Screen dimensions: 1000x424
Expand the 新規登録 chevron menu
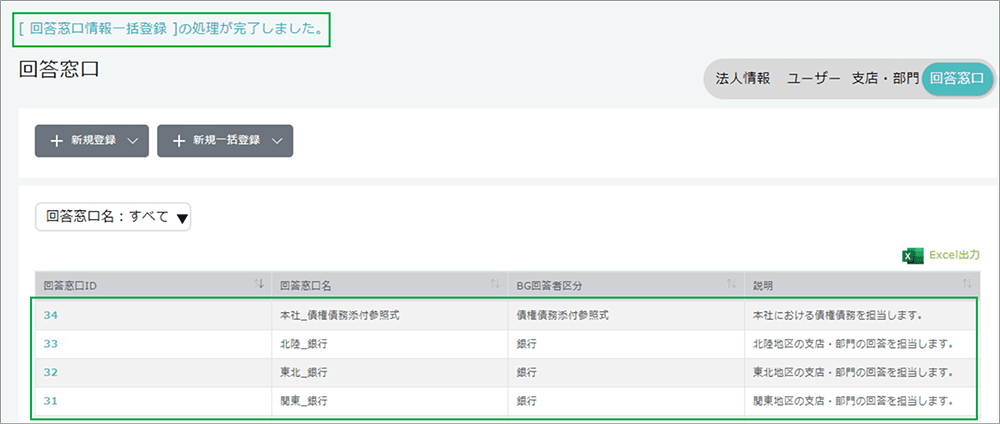pyautogui.click(x=133, y=142)
